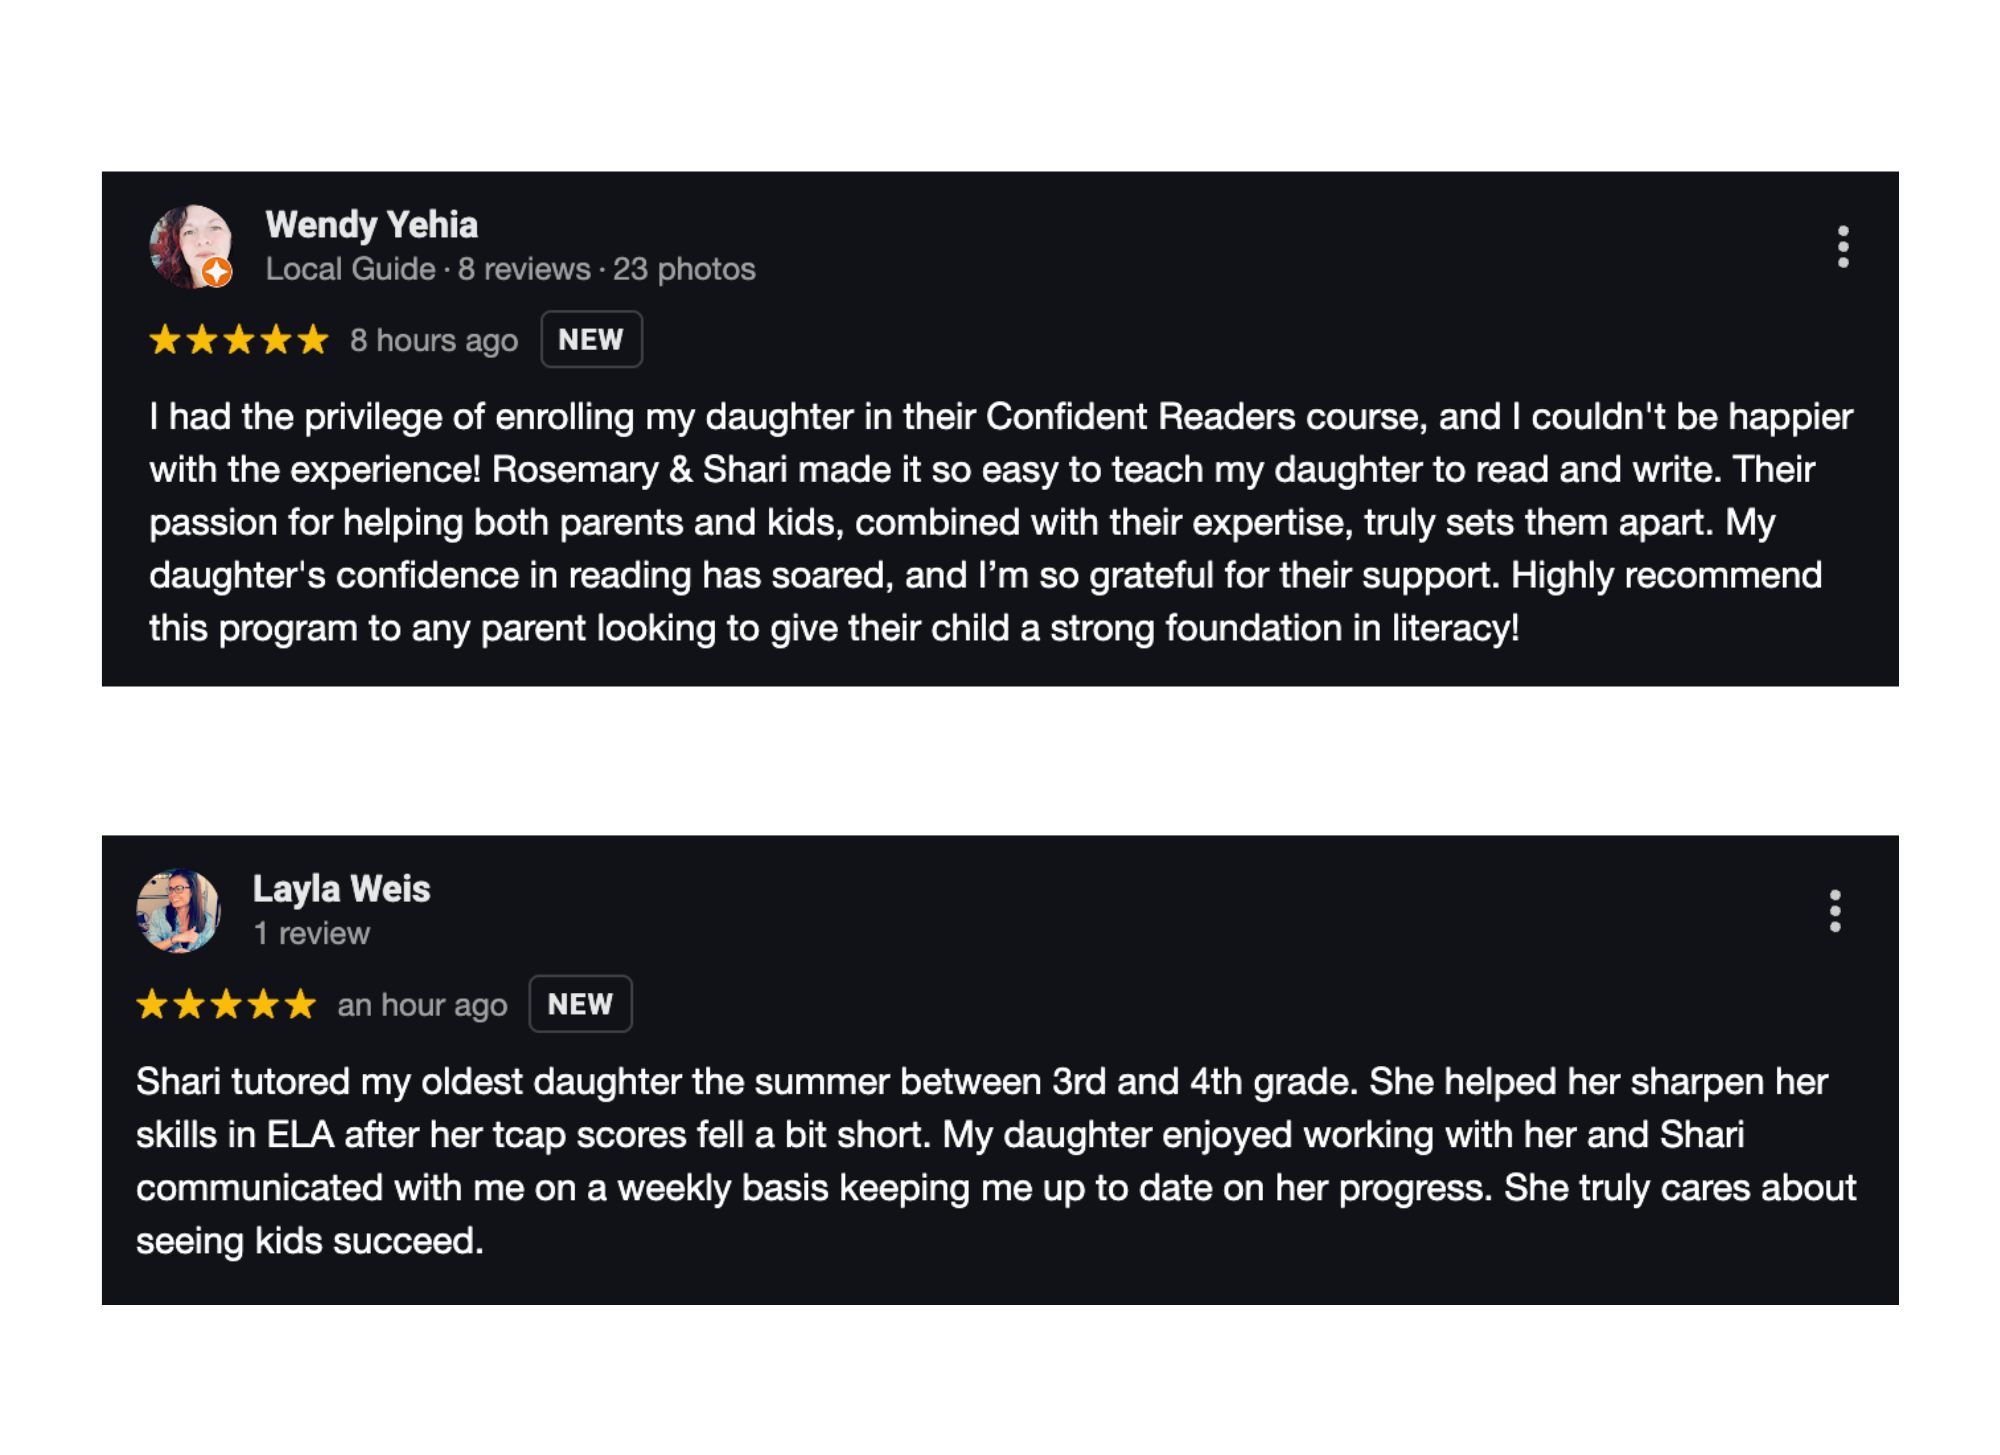2000x1455 pixels.
Task: Click the first star in Wendy's rating
Action: (x=165, y=340)
